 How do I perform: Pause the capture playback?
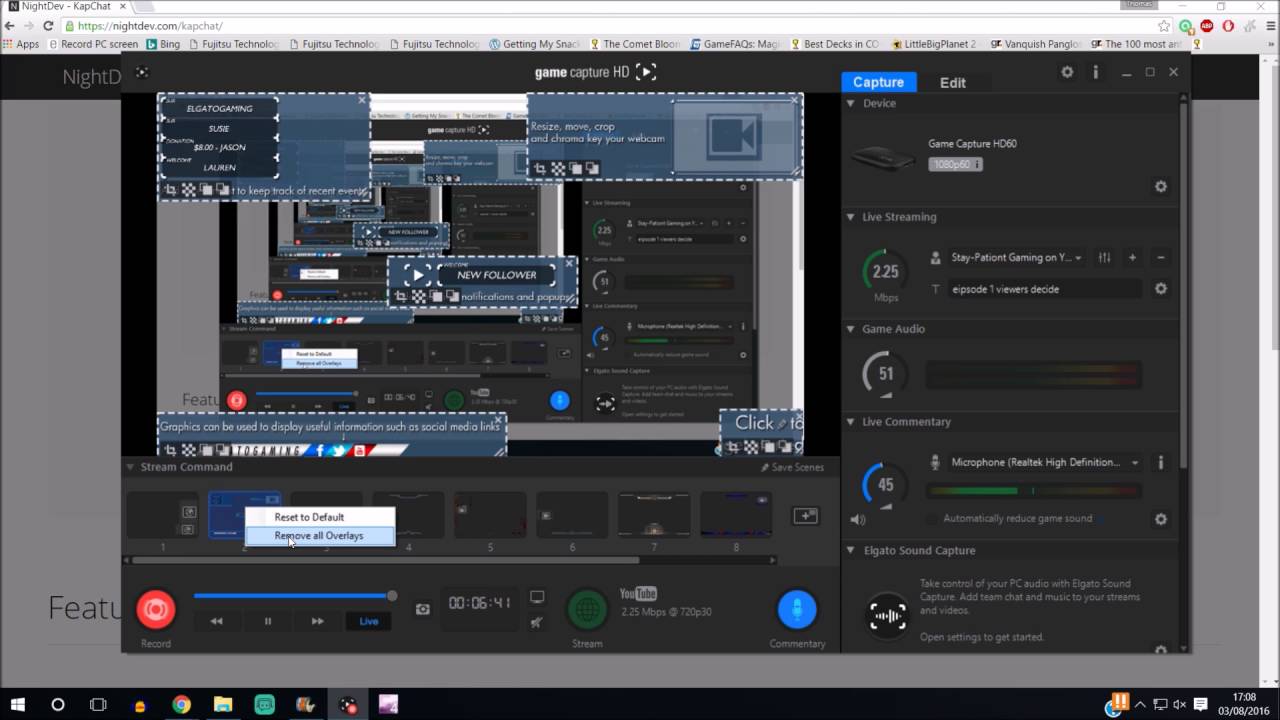click(x=267, y=621)
